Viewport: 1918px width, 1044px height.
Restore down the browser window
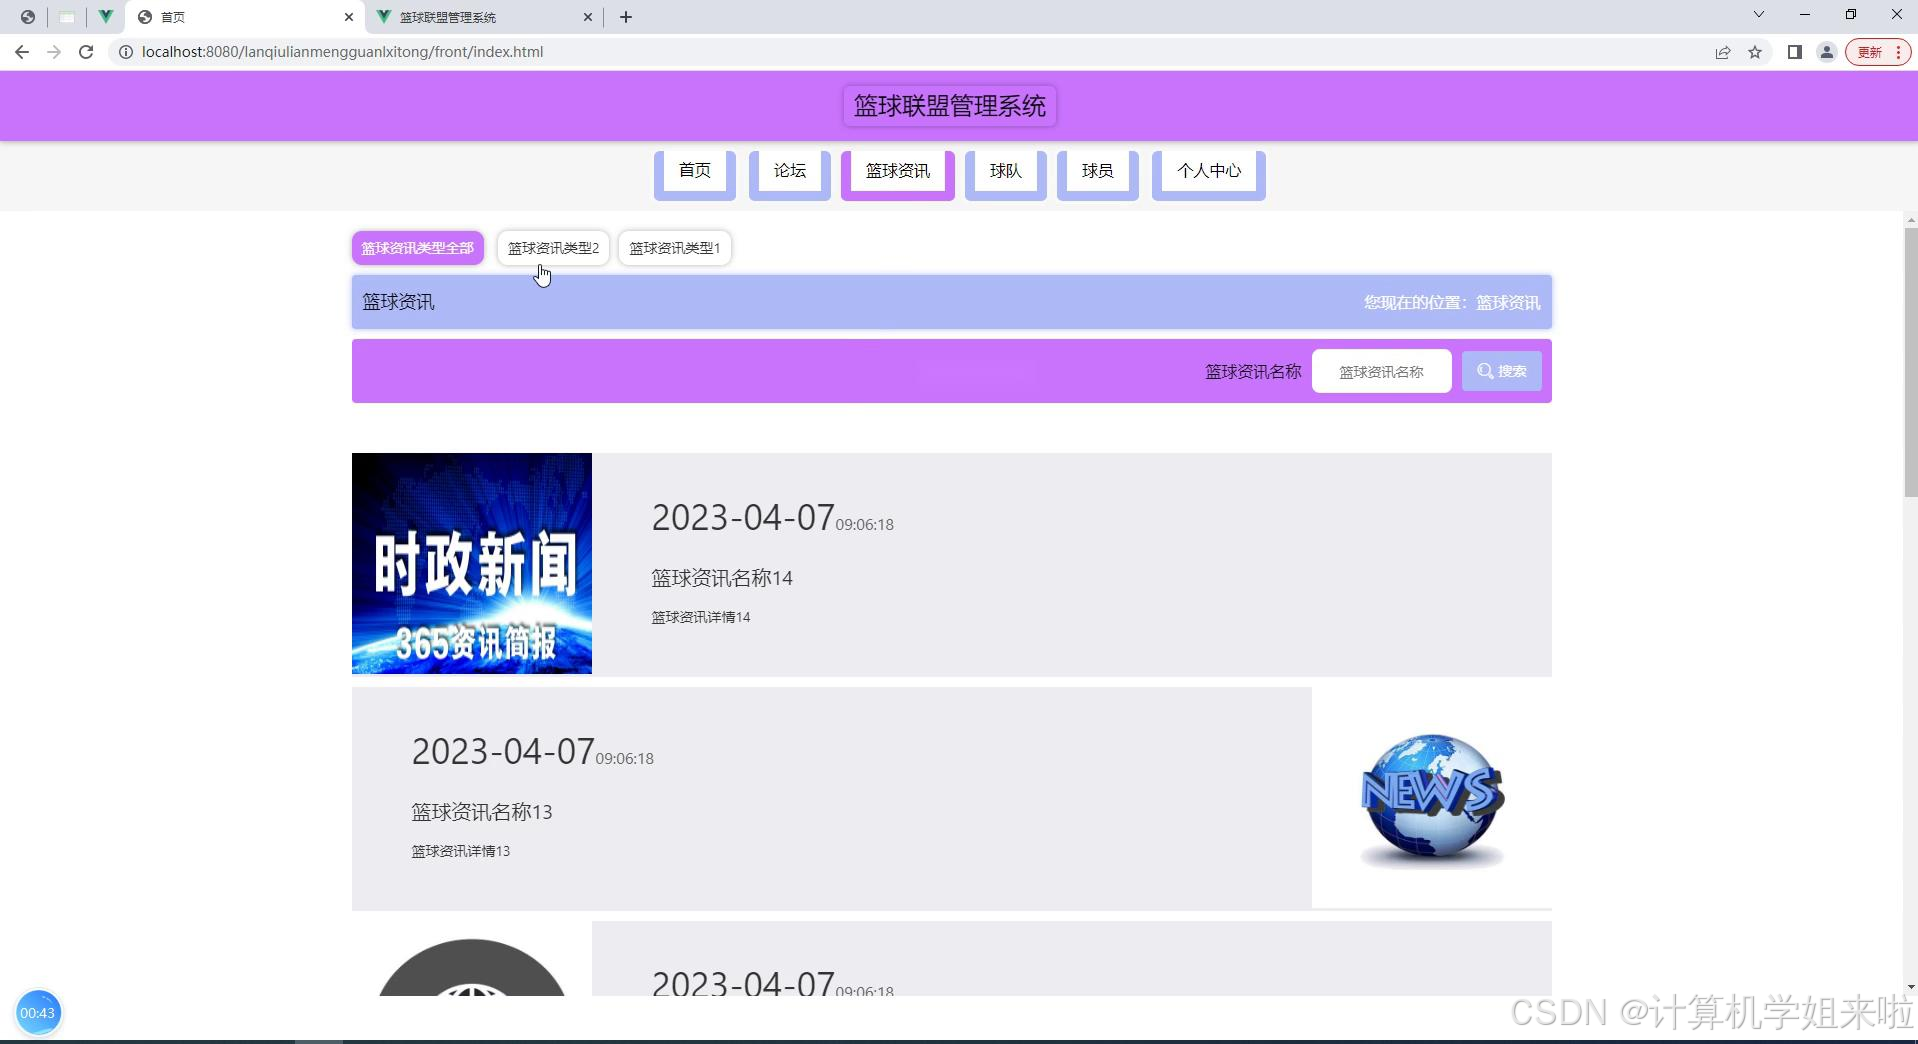tap(1851, 15)
